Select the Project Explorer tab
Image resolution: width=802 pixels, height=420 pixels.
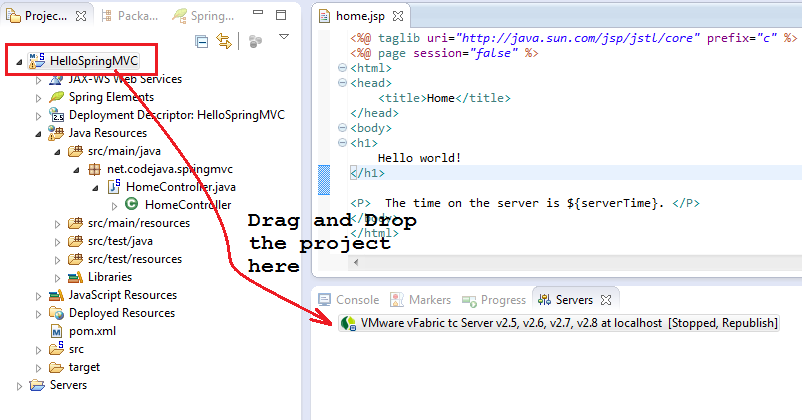click(x=37, y=16)
